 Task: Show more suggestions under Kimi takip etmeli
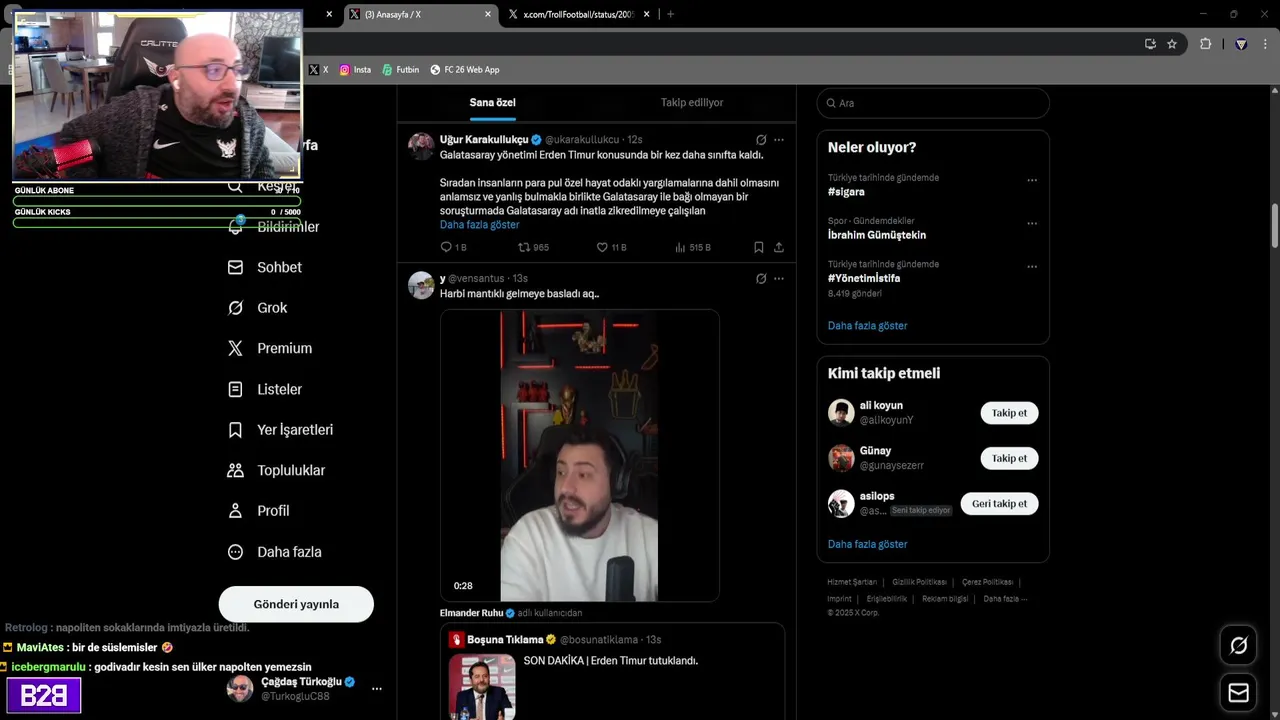(x=867, y=544)
